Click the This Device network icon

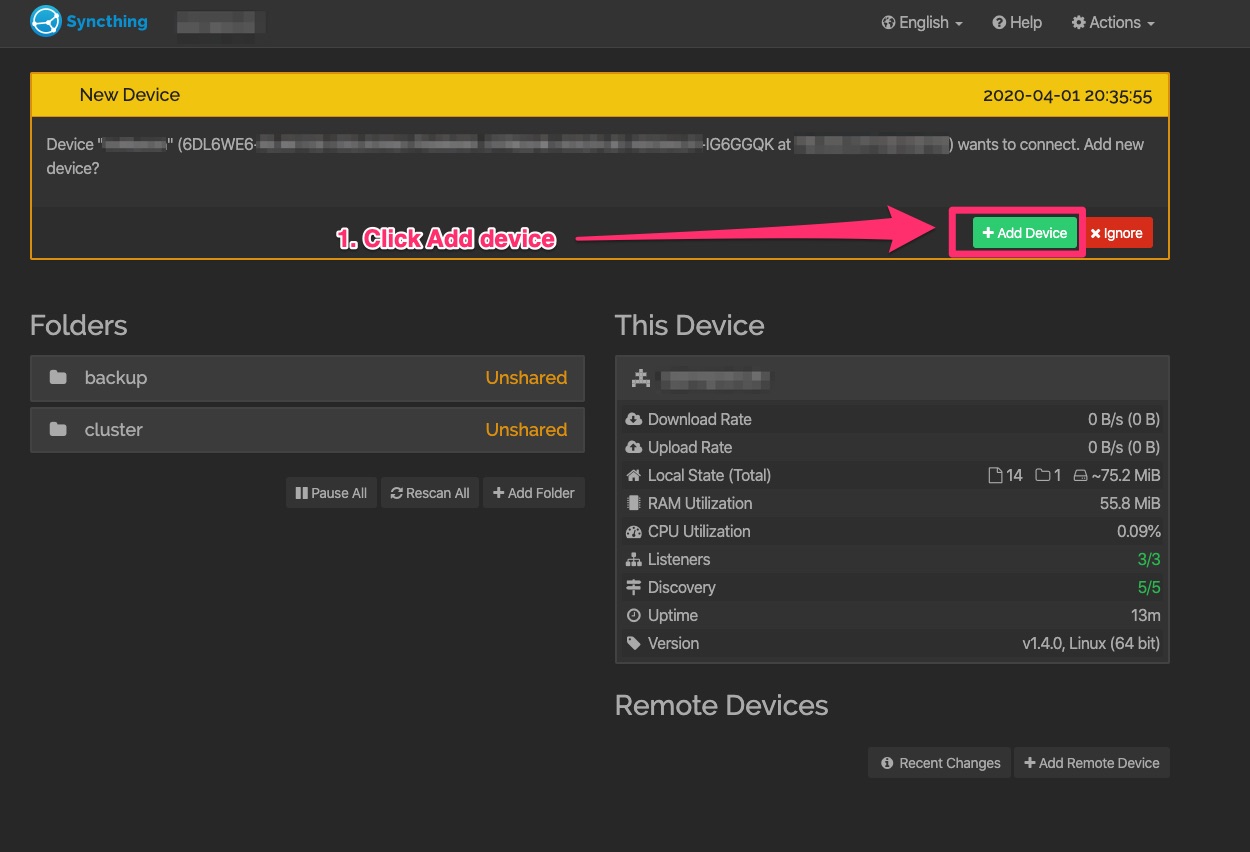point(641,379)
